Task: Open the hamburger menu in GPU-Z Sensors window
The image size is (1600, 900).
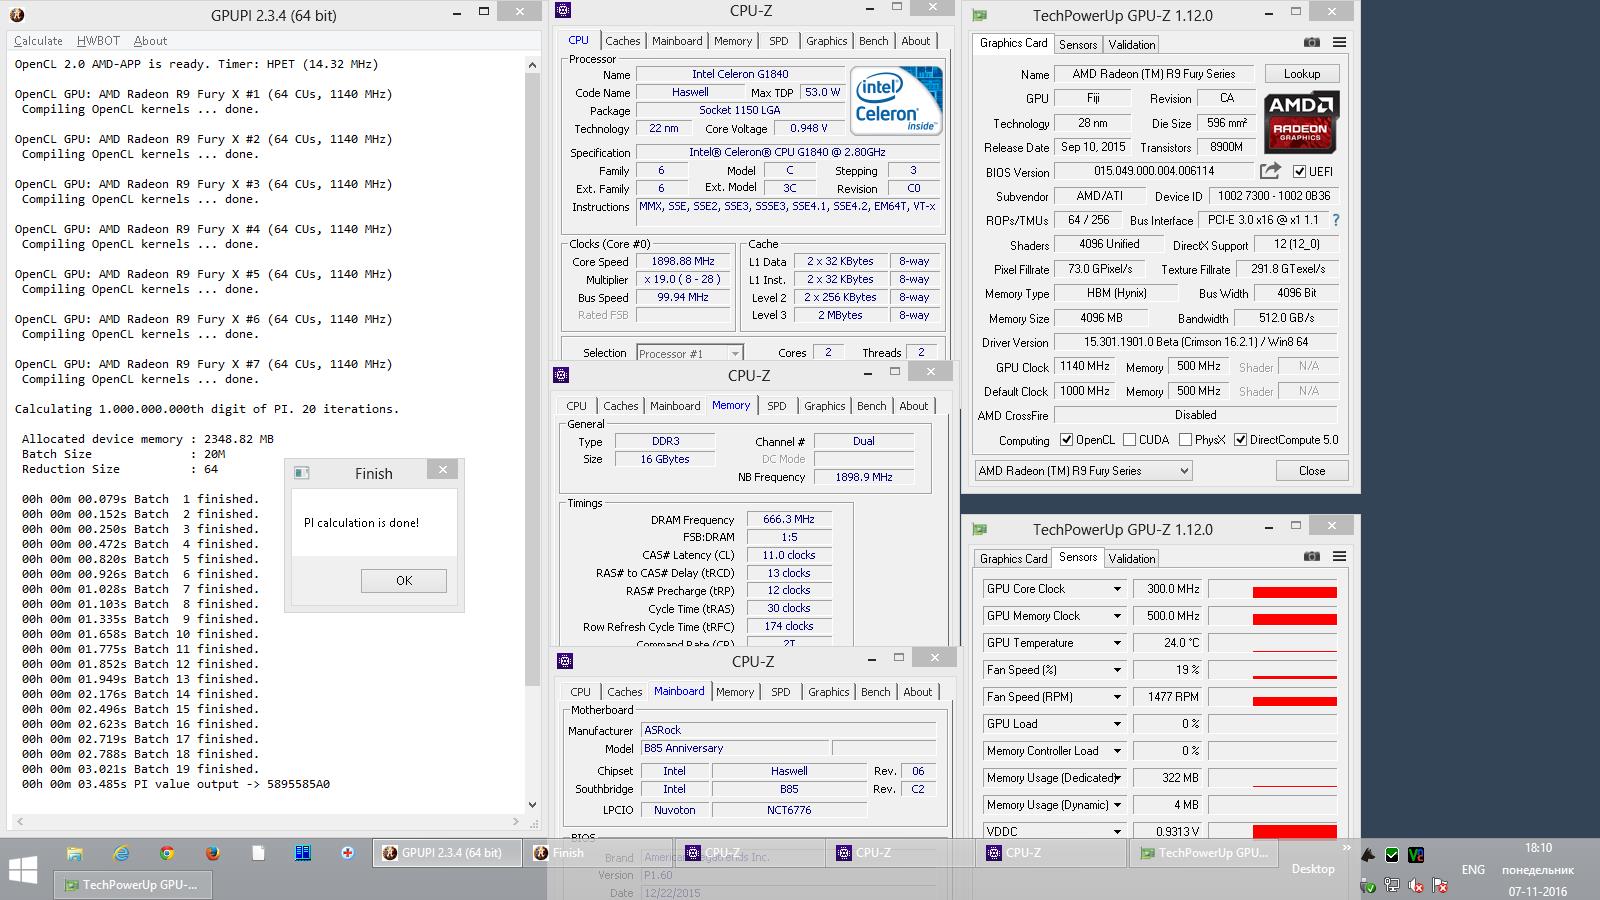Action: [x=1339, y=556]
